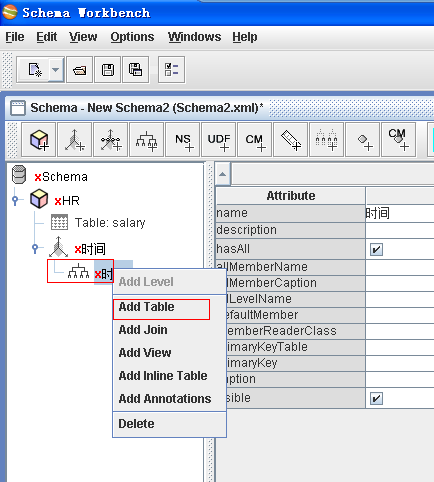This screenshot has height=482, width=434.
Task: Click the defaultMember attribute row
Action: pyautogui.click(x=295, y=315)
